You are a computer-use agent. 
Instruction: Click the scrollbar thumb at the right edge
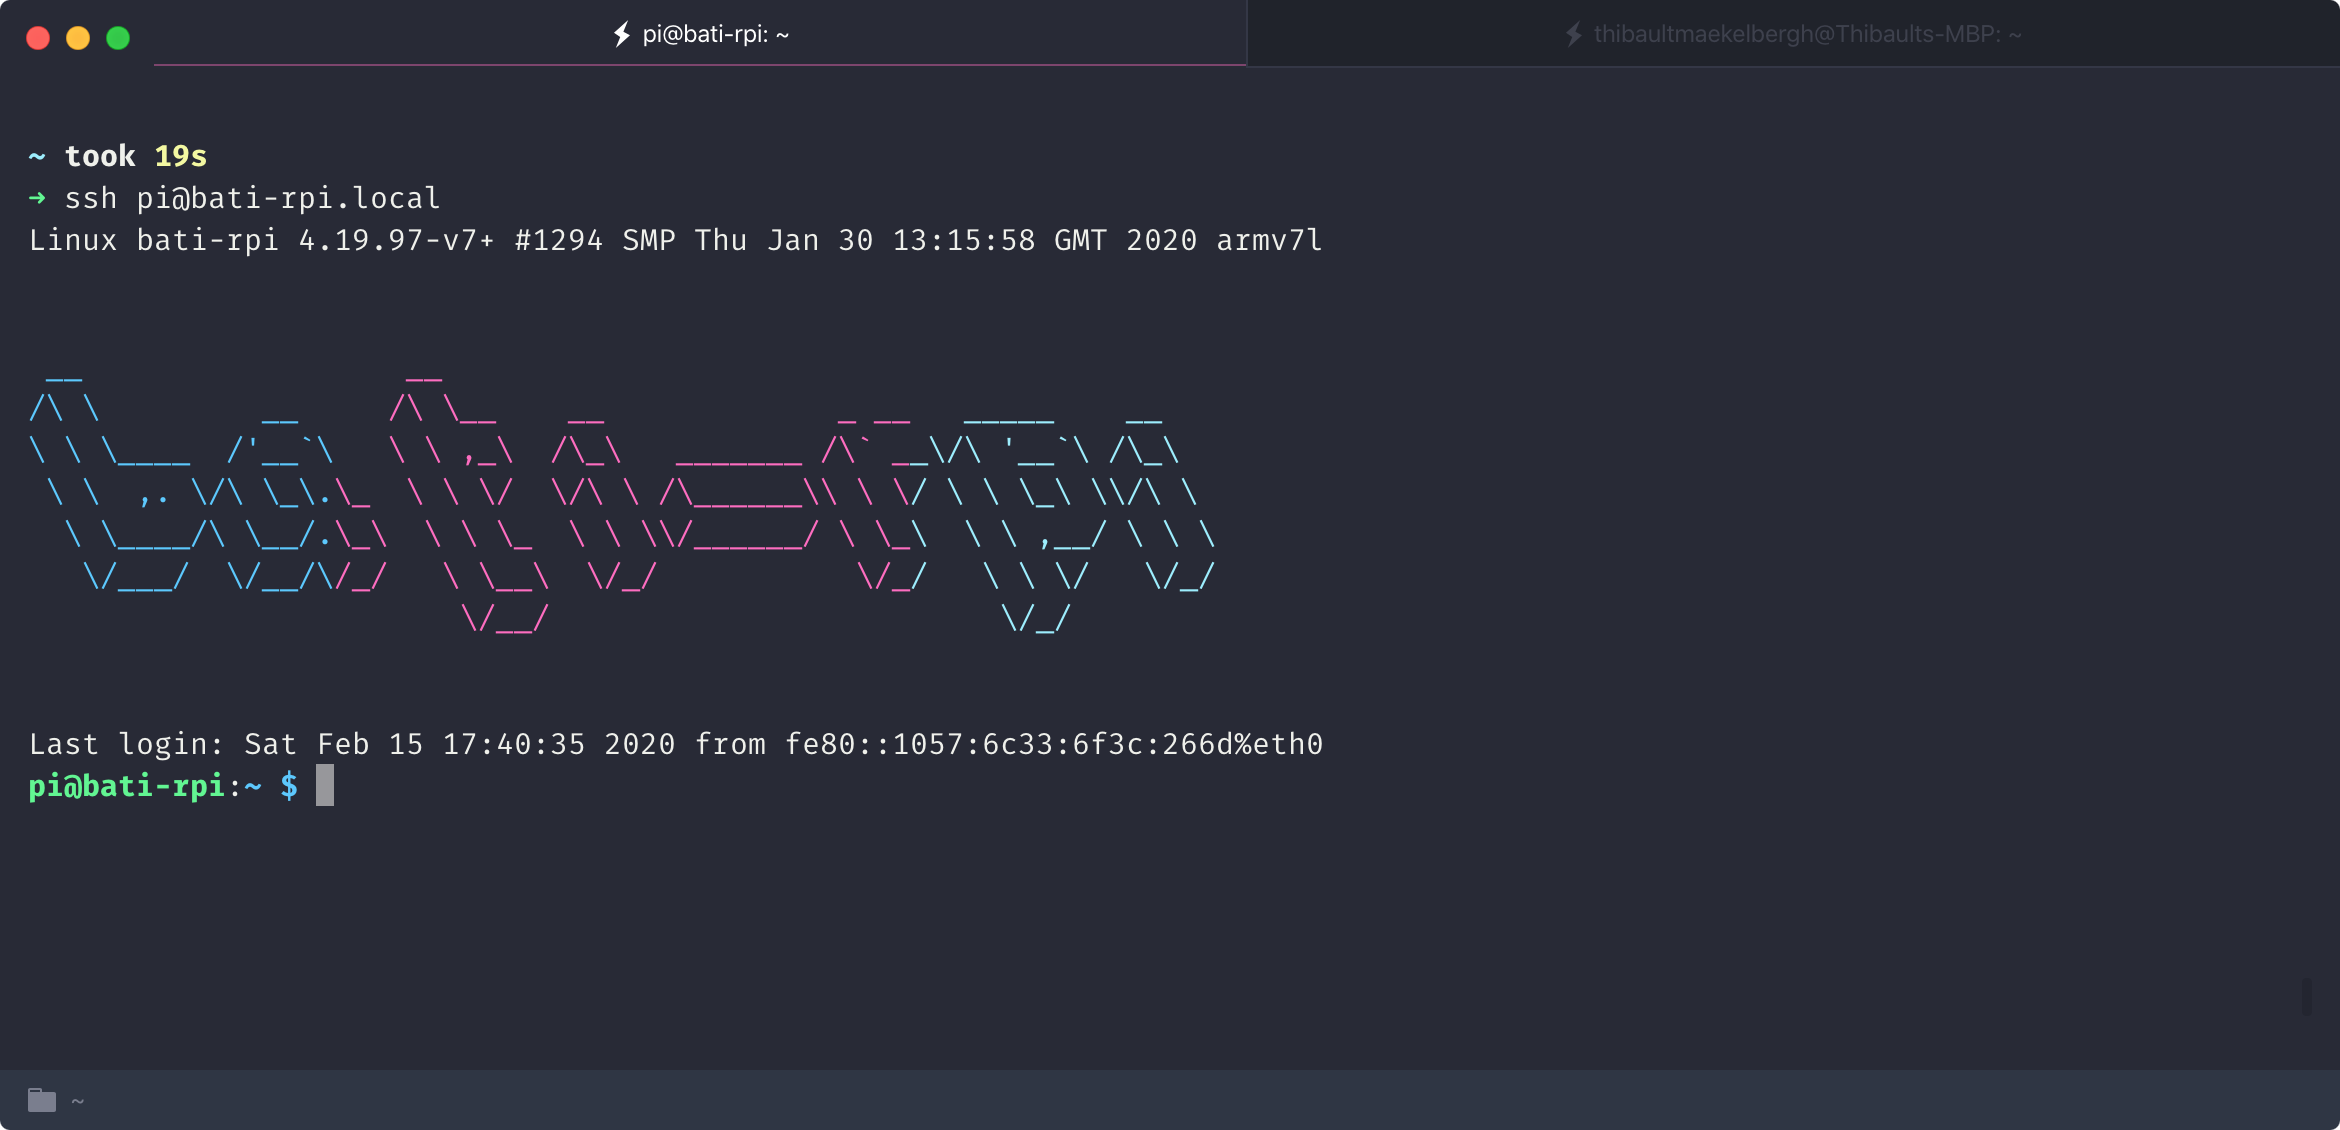pos(2307,997)
